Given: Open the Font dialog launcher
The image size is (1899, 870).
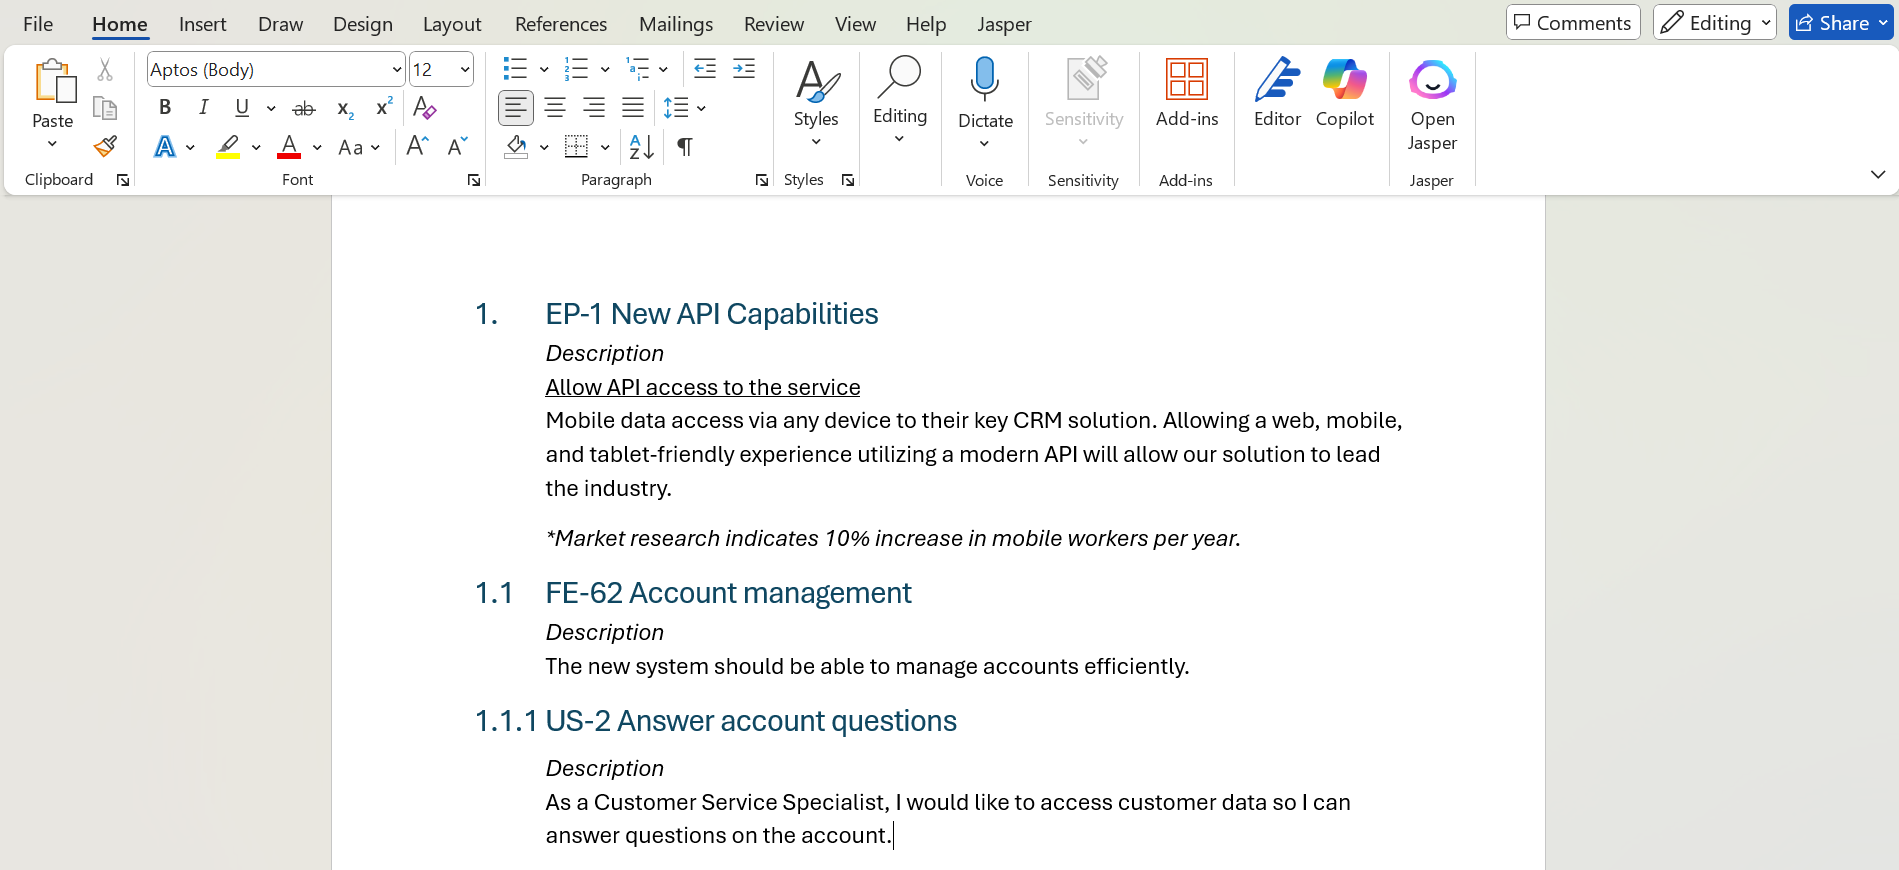Looking at the screenshot, I should (x=474, y=180).
